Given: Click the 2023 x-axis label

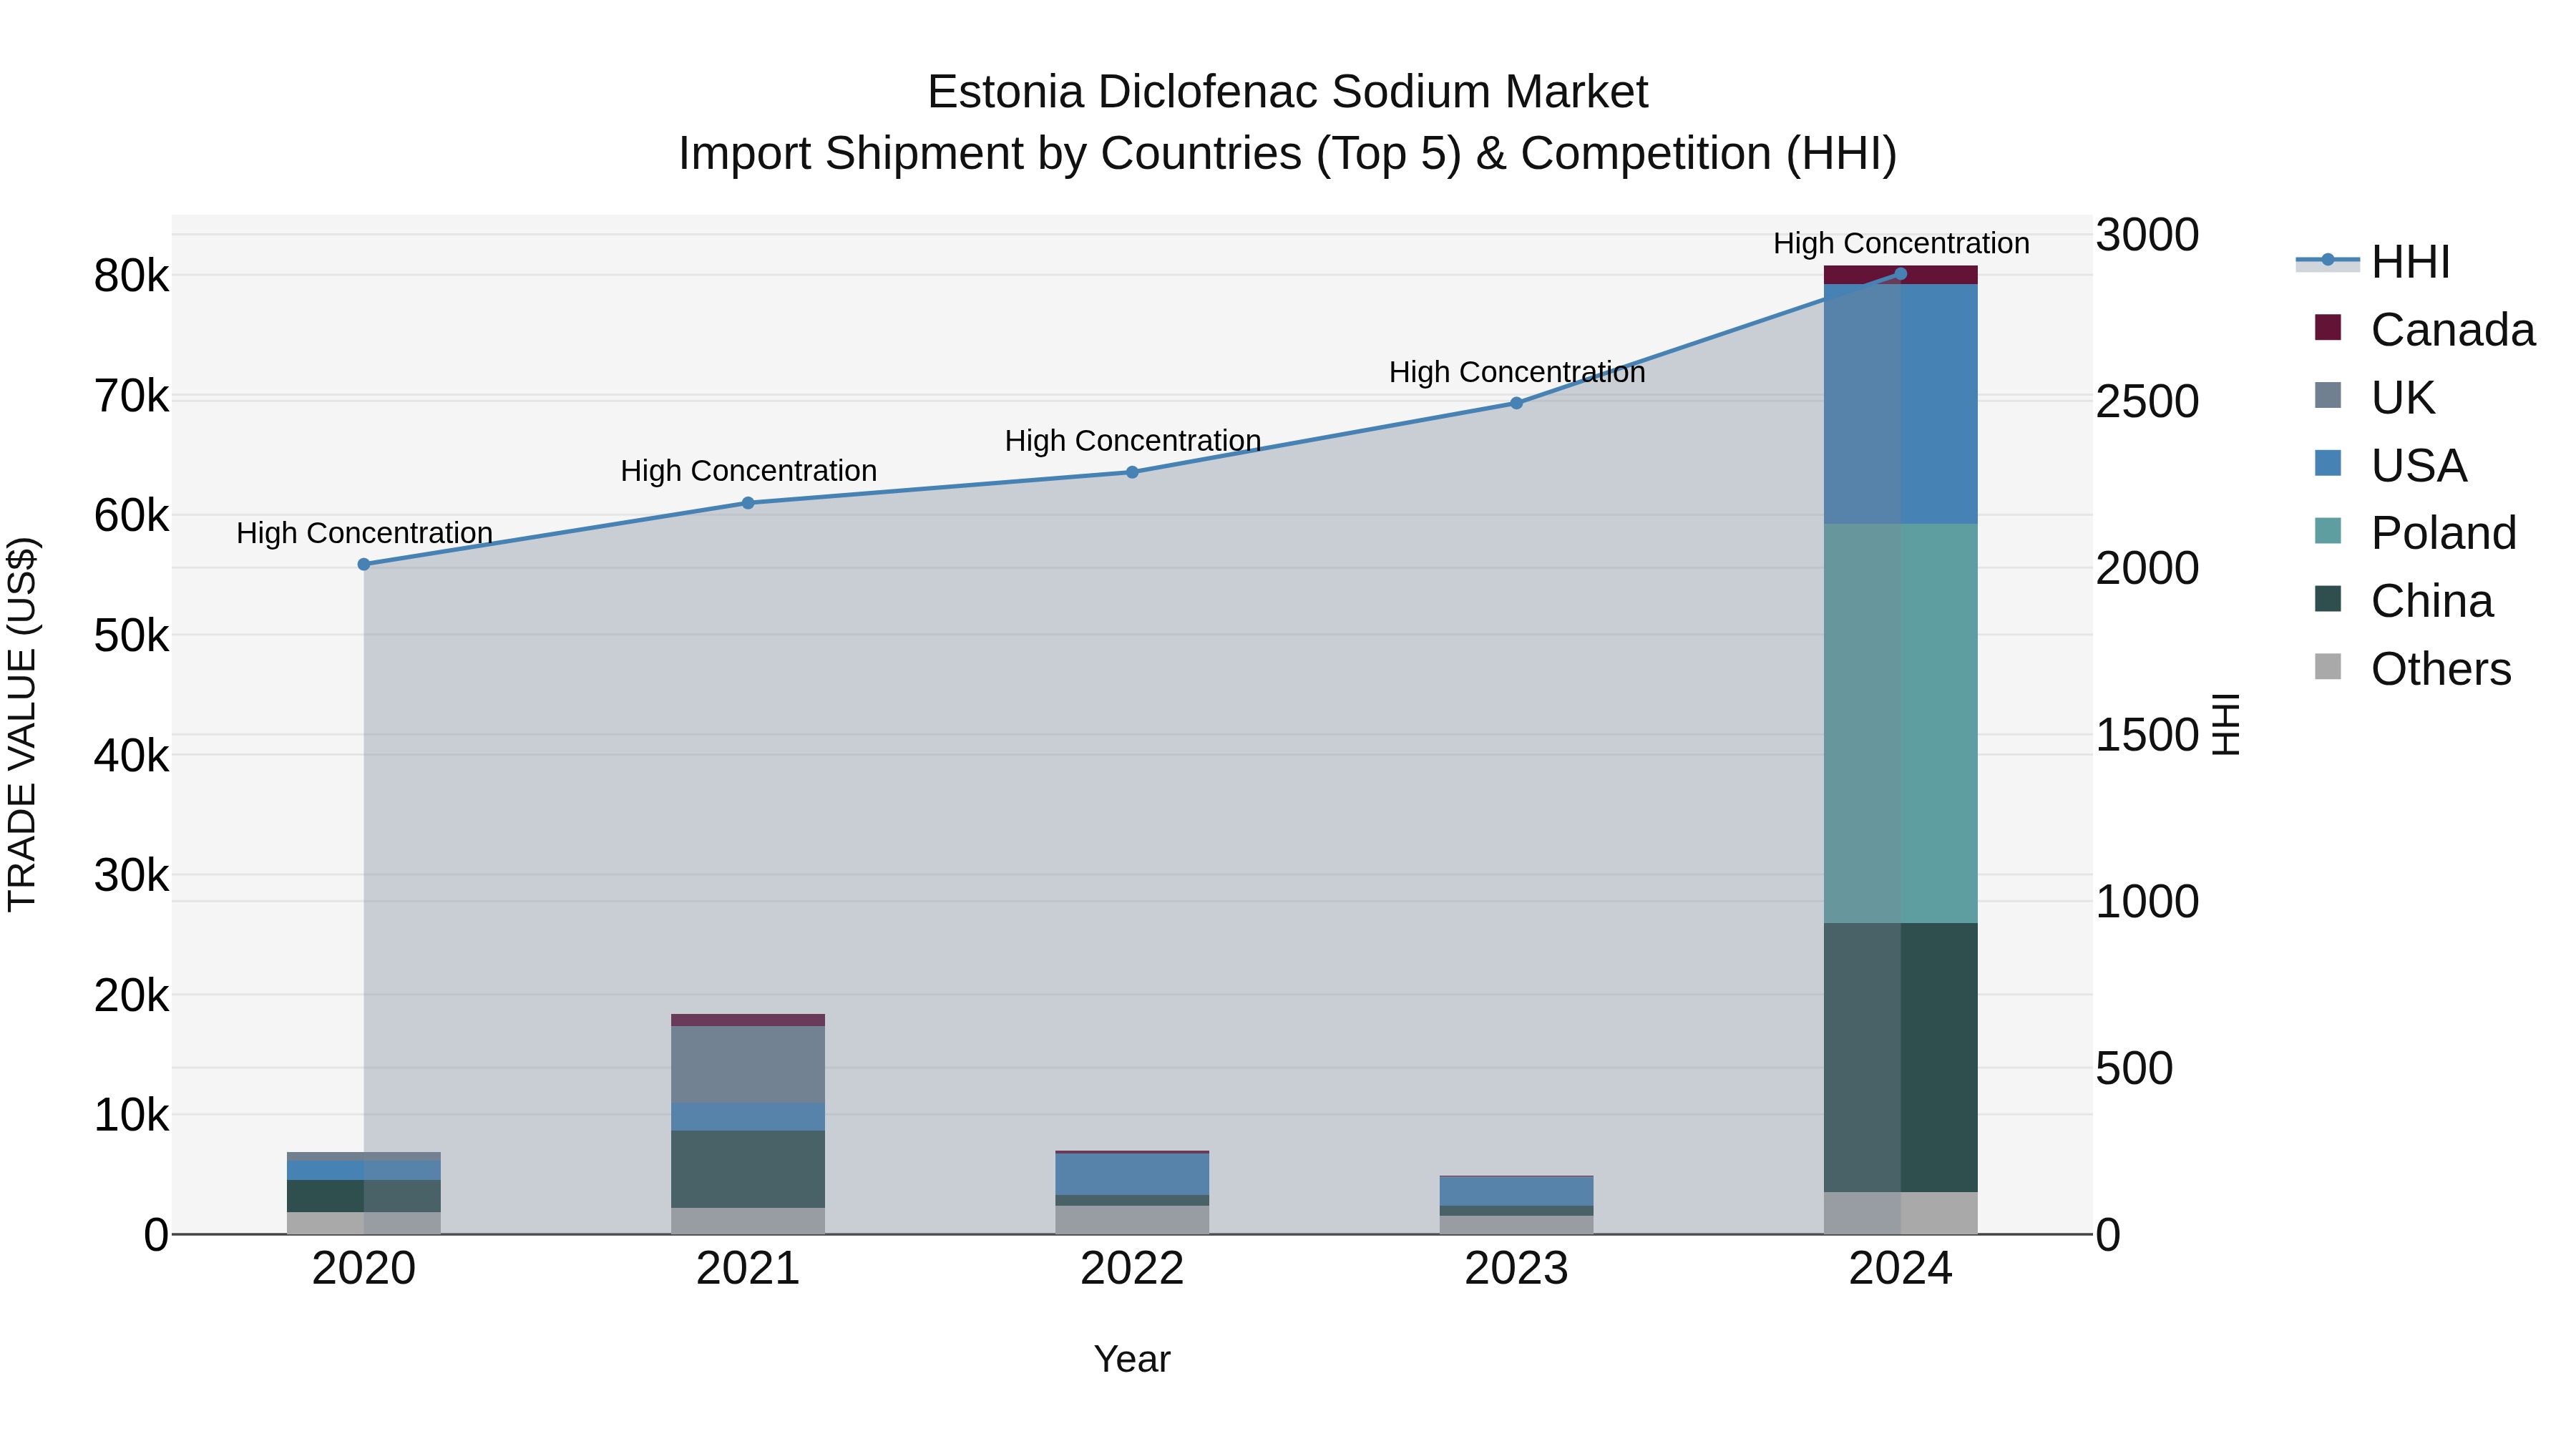Looking at the screenshot, I should (1516, 1269).
